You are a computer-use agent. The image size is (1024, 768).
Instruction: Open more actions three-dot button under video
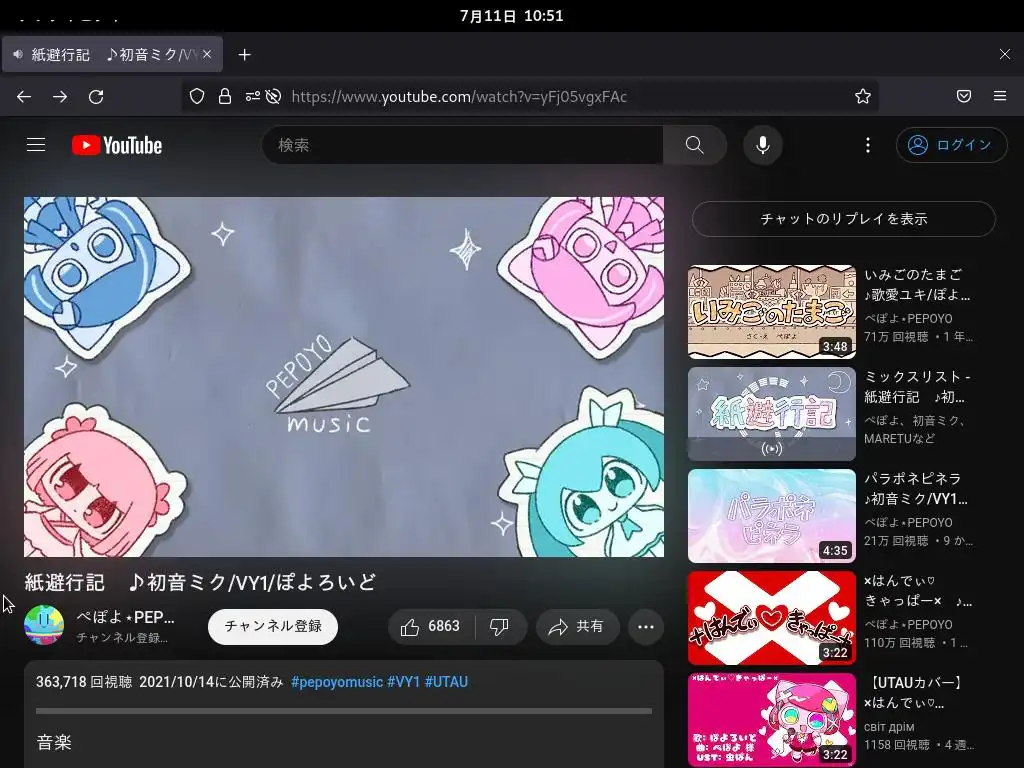646,626
